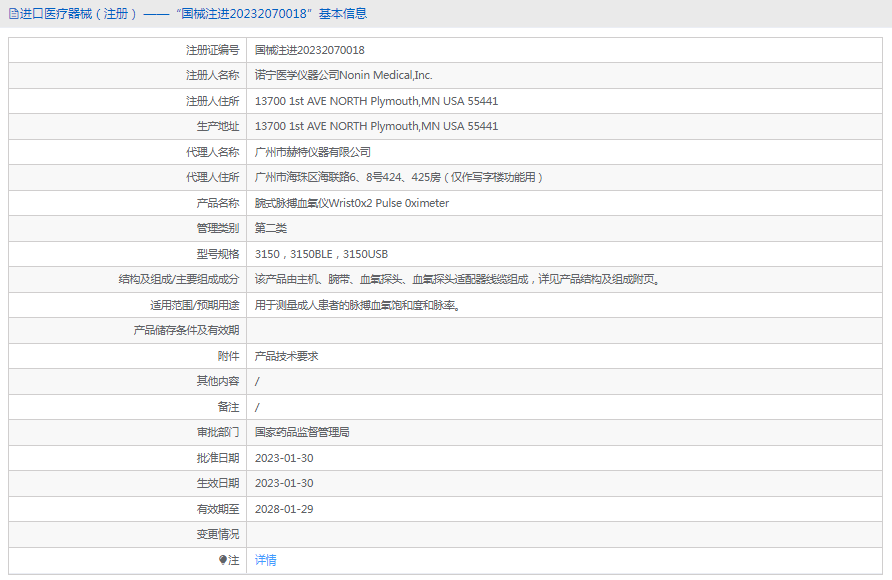Click the 代理人名称 label
This screenshot has width=892, height=580.
213,152
